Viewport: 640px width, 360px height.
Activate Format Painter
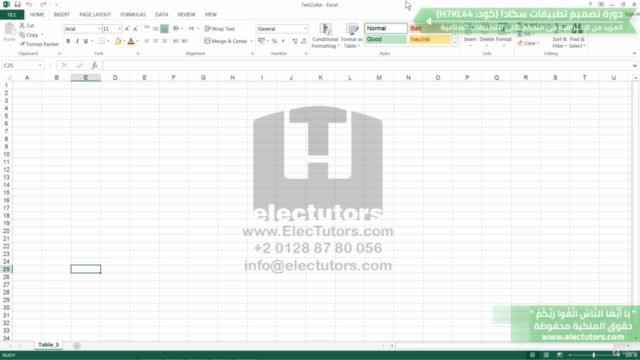coord(39,44)
